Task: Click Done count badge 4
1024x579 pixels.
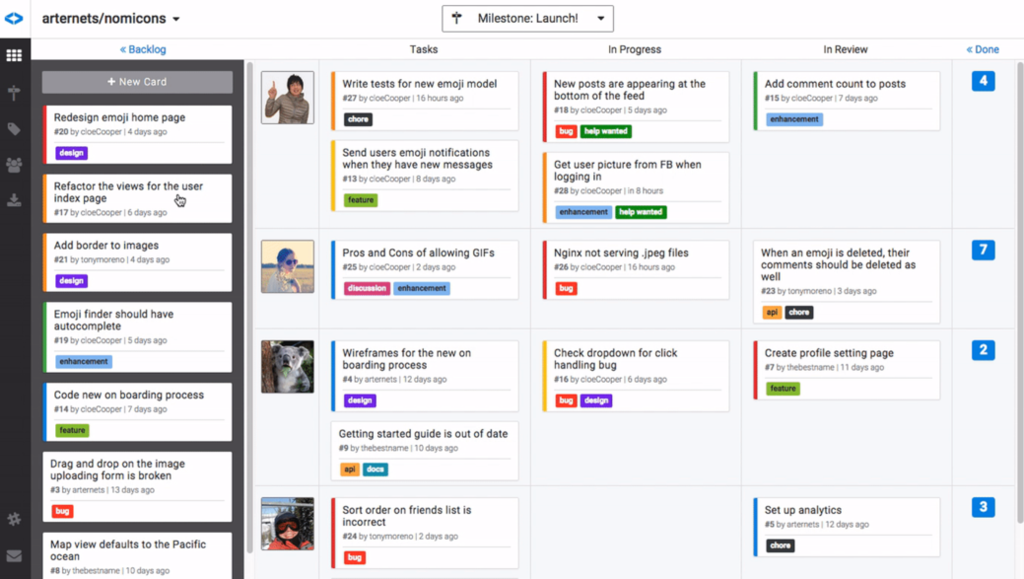Action: [x=983, y=81]
